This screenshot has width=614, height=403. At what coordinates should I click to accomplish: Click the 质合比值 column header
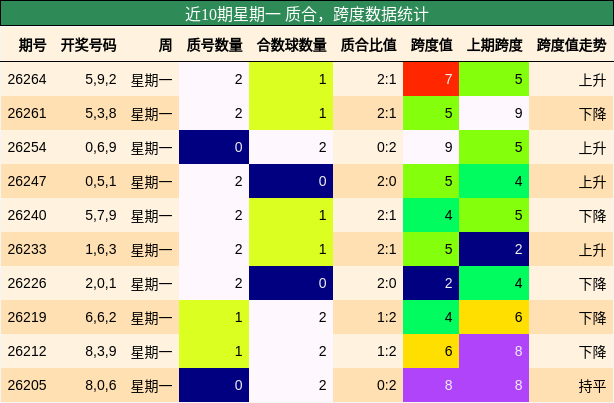click(368, 45)
